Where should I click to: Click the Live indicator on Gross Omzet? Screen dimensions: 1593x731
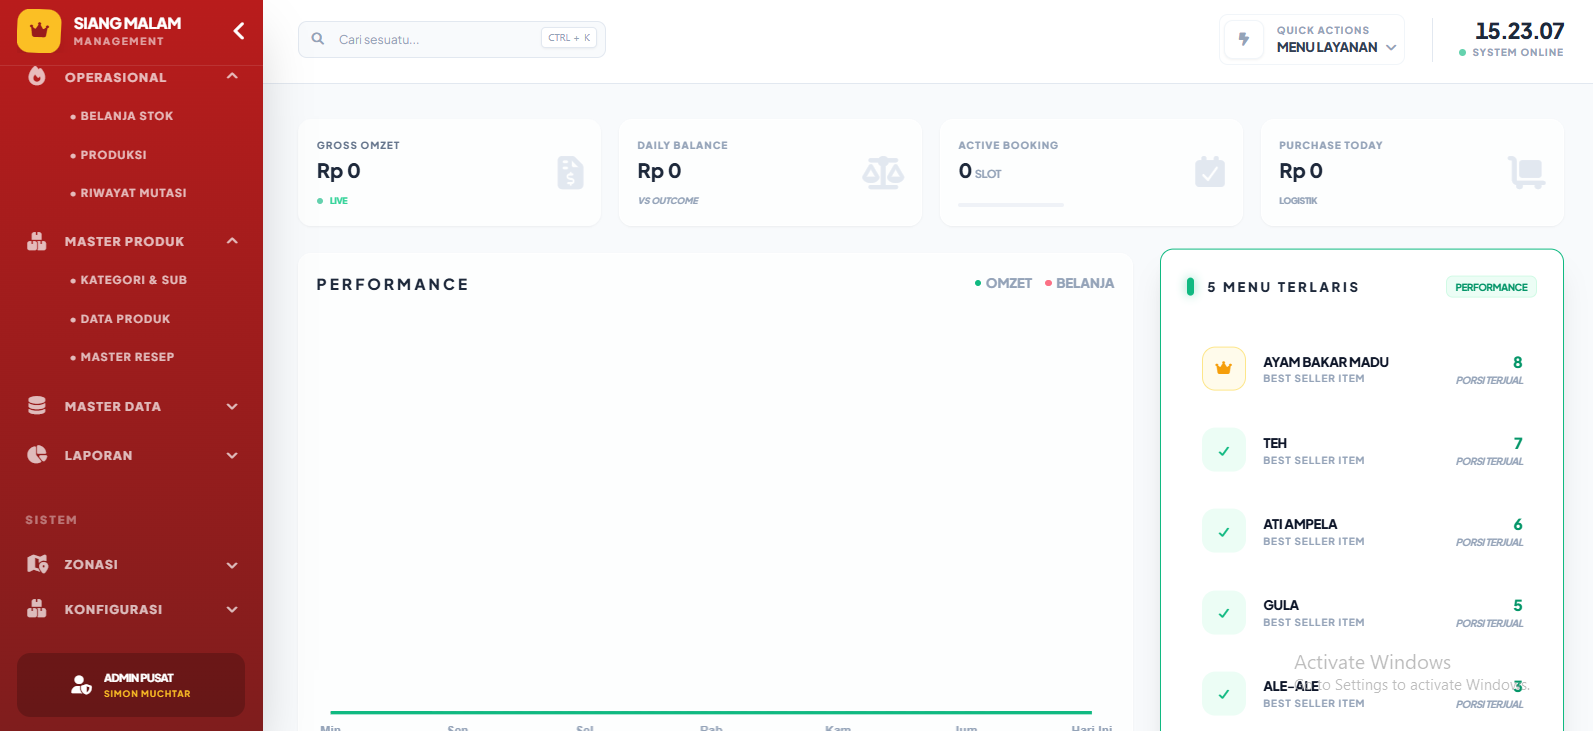click(x=333, y=201)
